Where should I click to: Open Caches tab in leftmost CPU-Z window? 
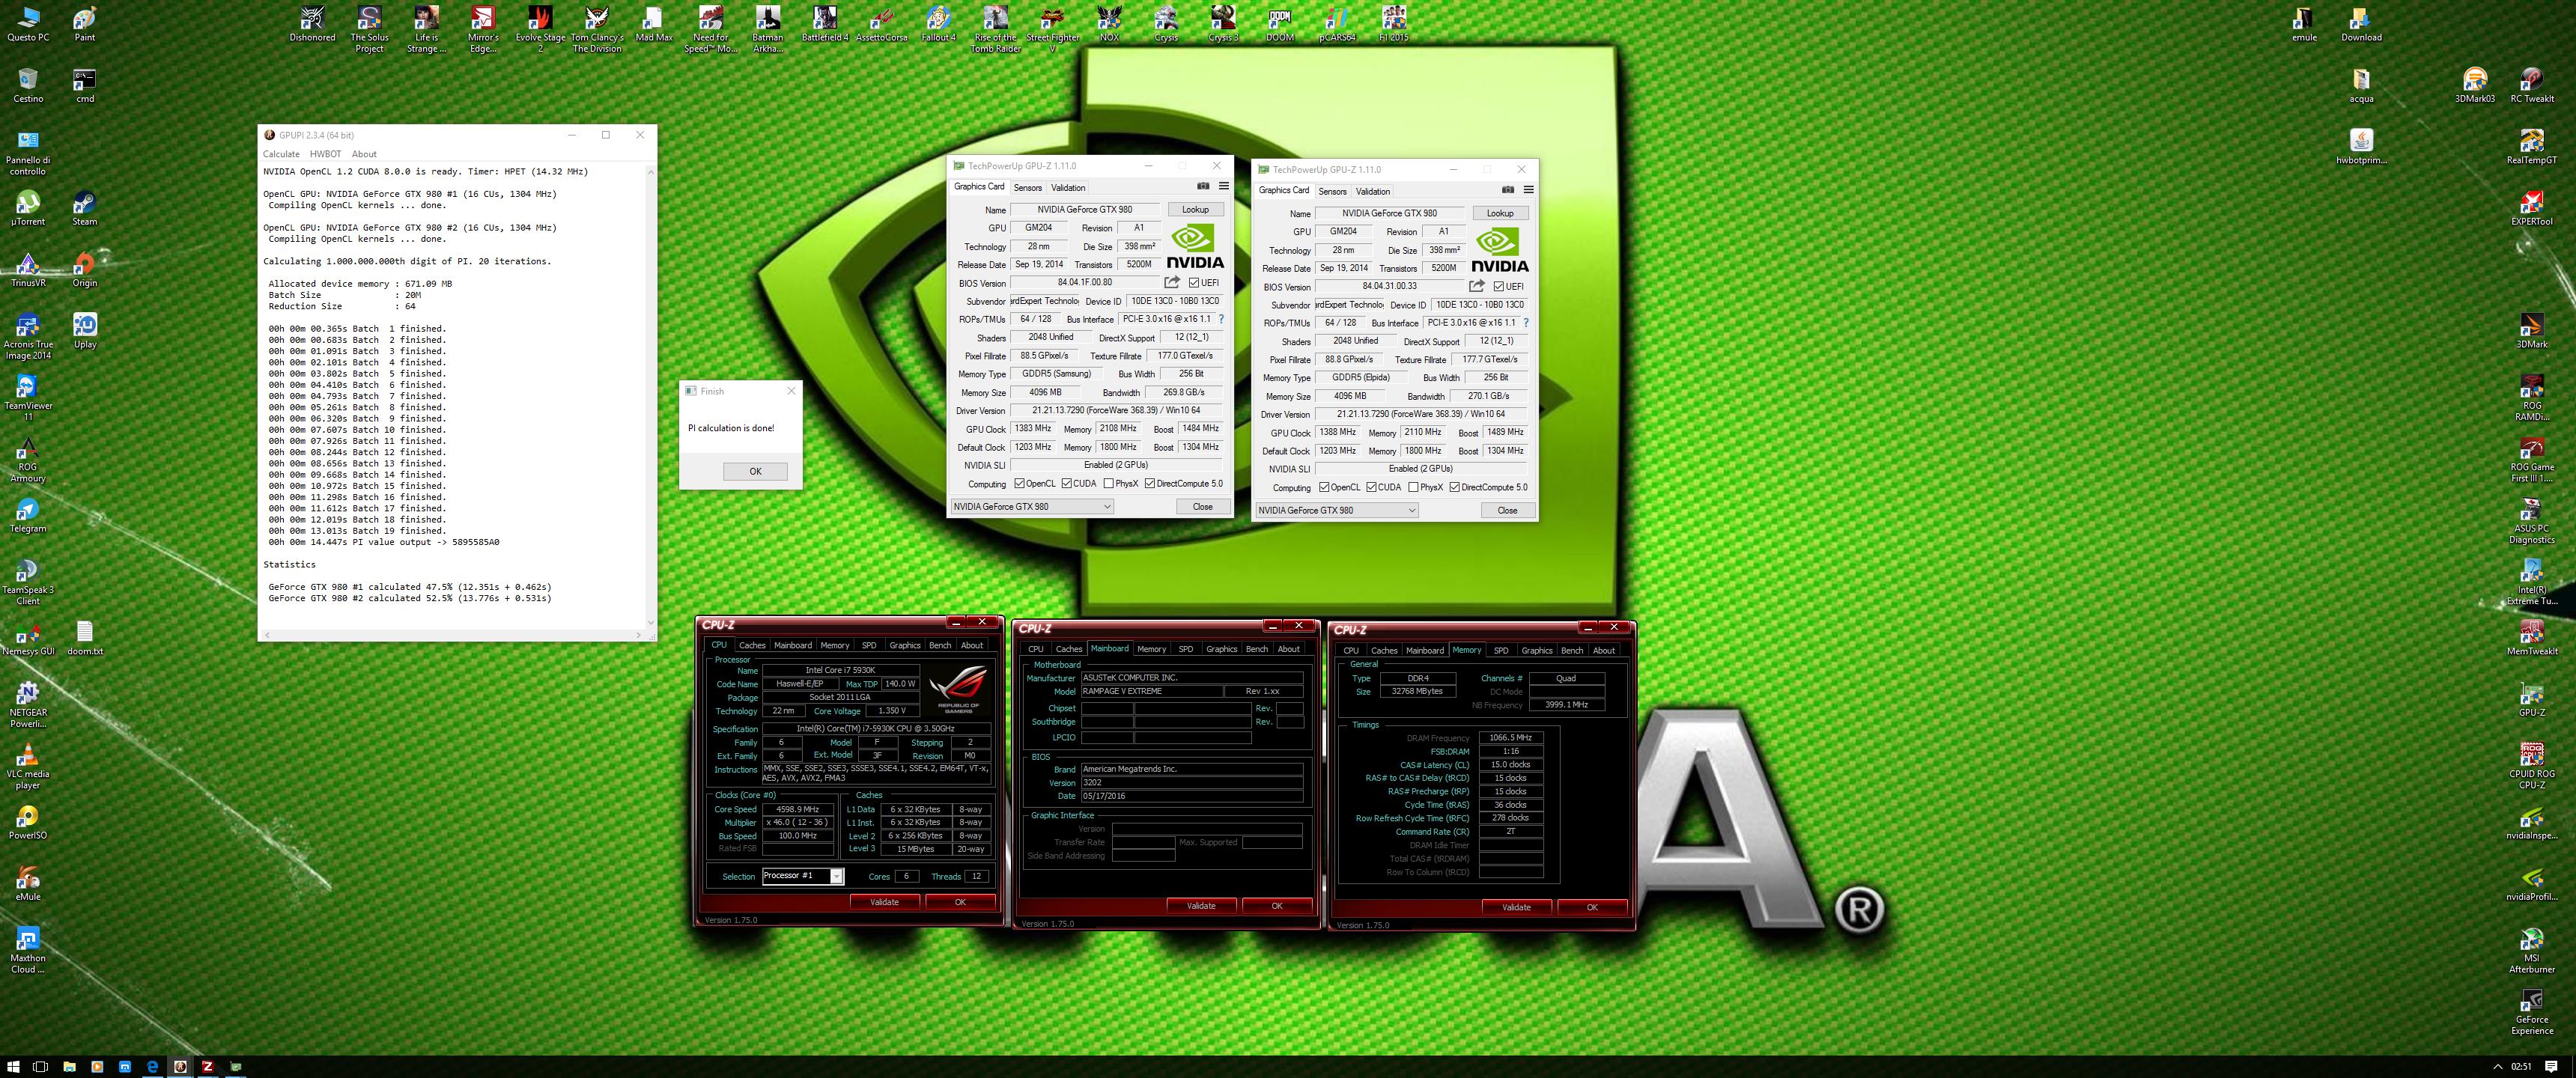pyautogui.click(x=752, y=646)
